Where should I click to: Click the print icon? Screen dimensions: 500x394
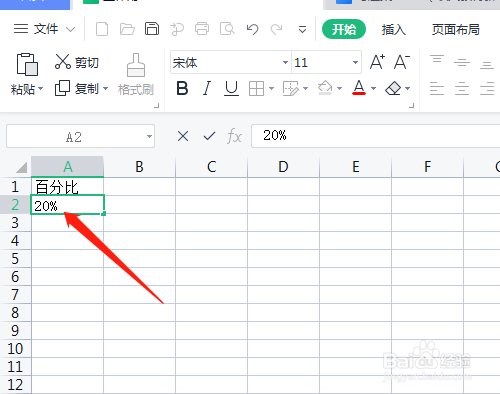click(202, 29)
